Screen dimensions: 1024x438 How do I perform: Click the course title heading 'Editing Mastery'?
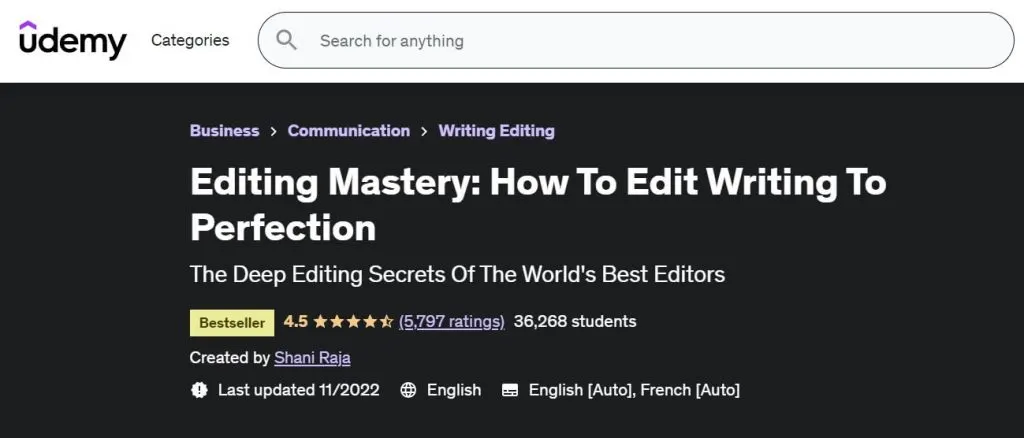point(538,204)
